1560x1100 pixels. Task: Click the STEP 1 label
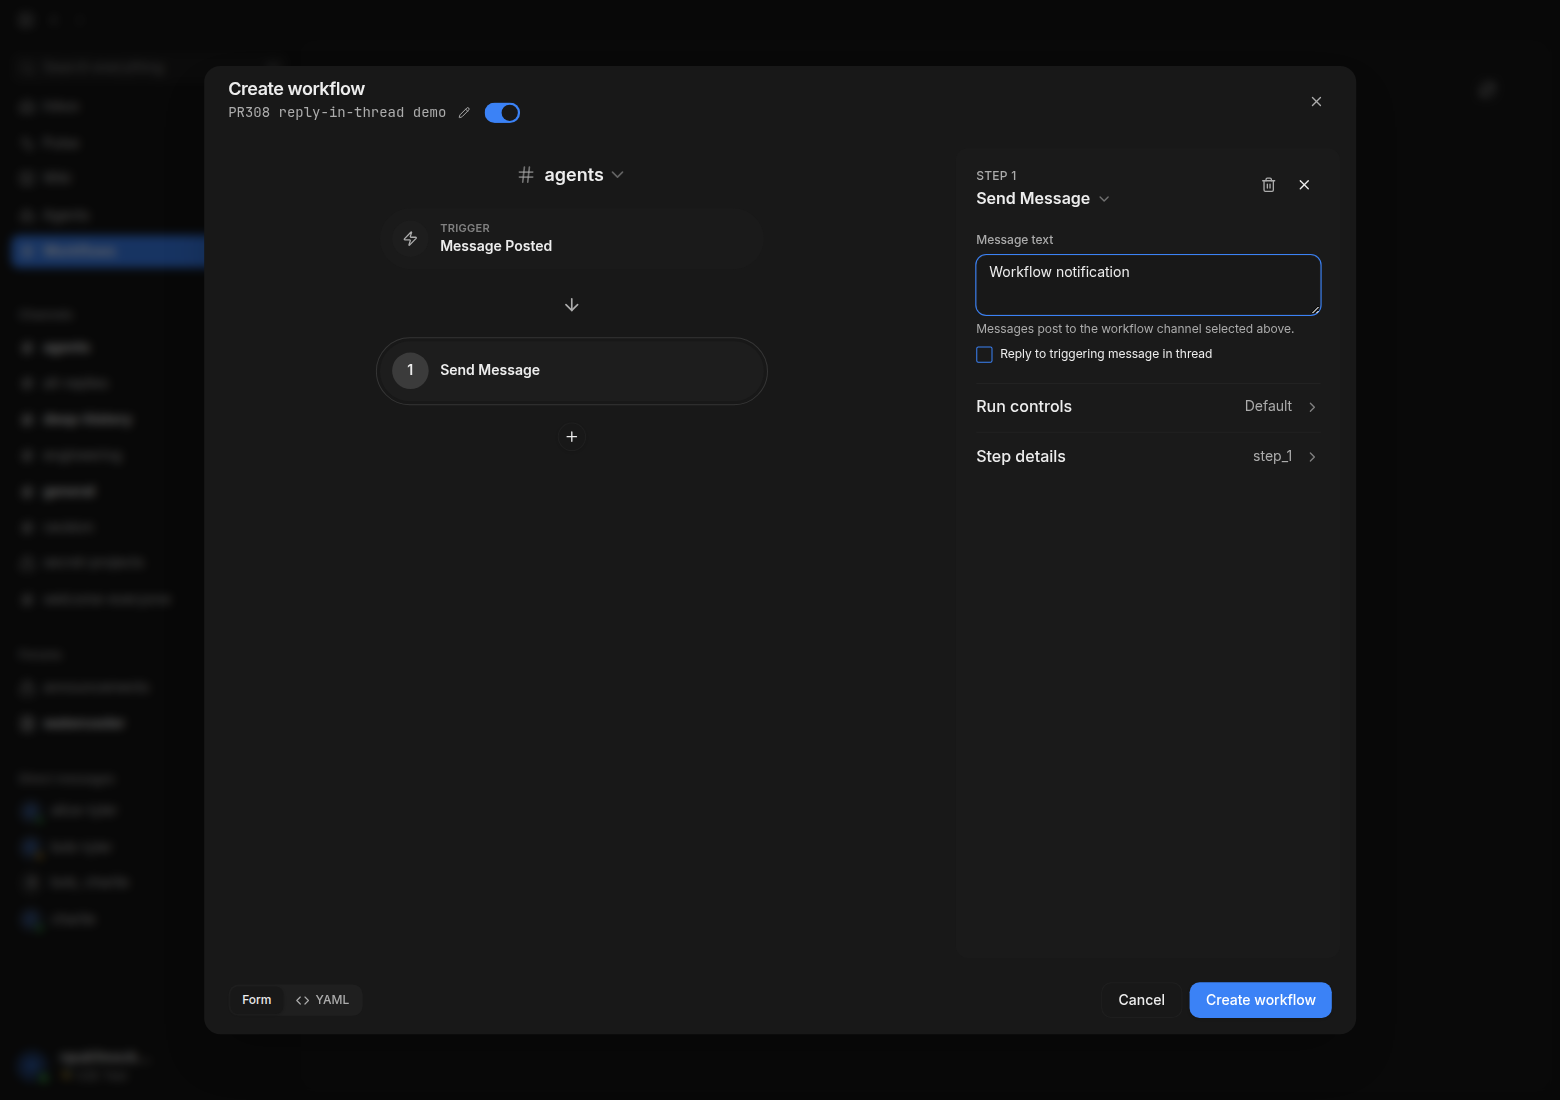pyautogui.click(x=996, y=176)
